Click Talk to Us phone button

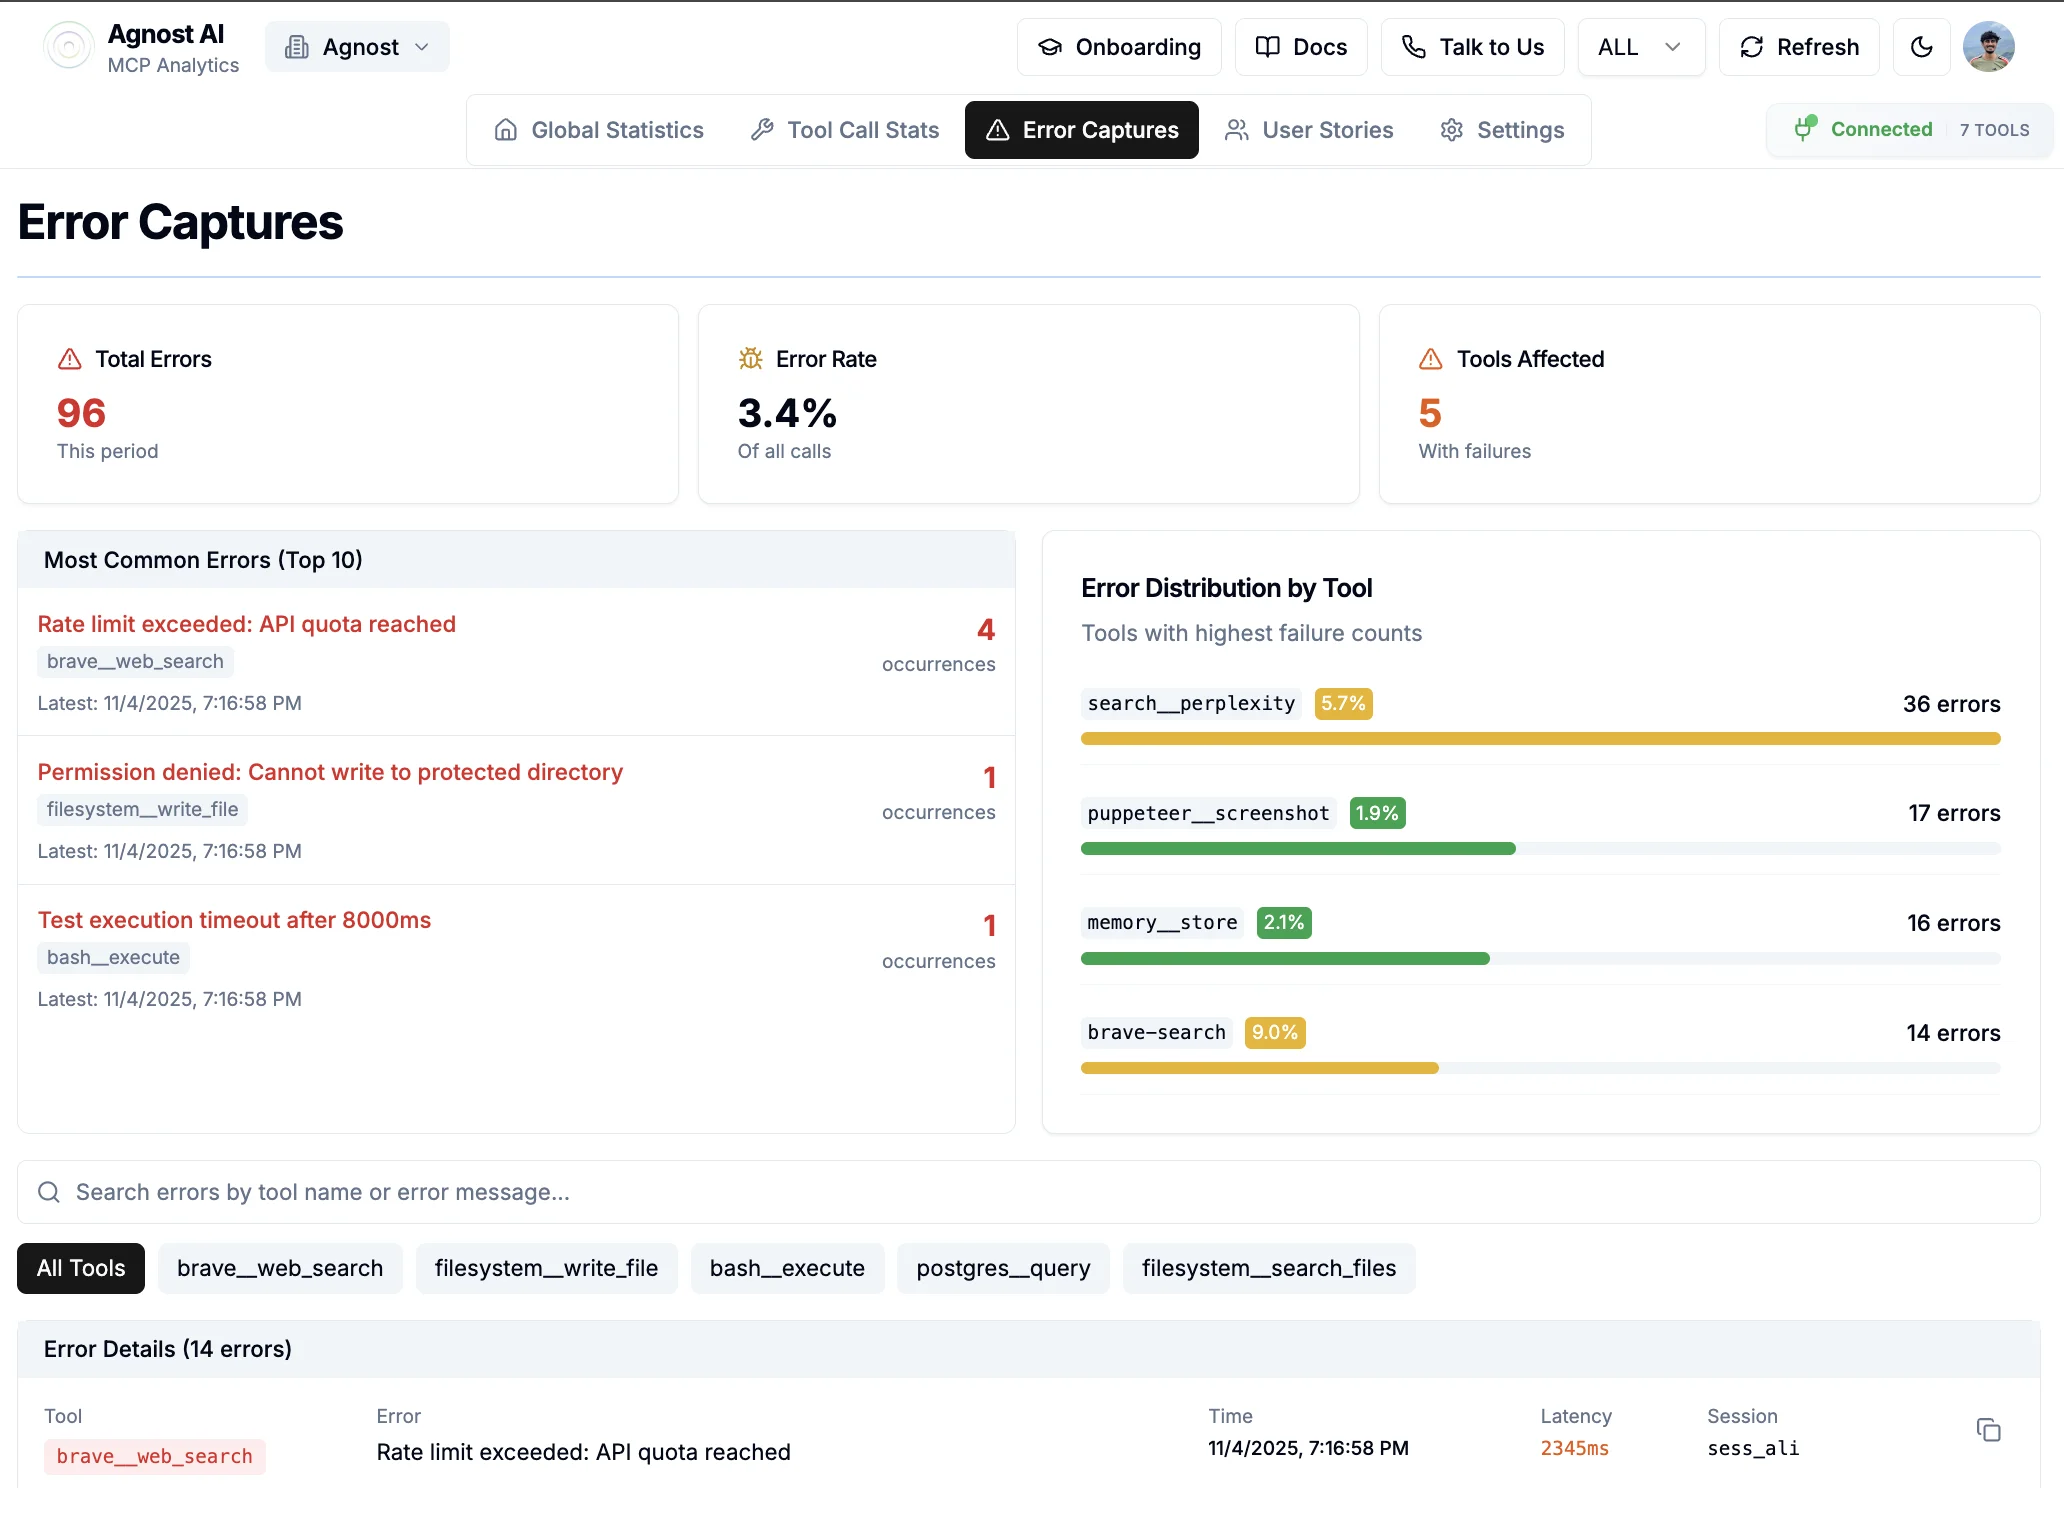[x=1472, y=47]
